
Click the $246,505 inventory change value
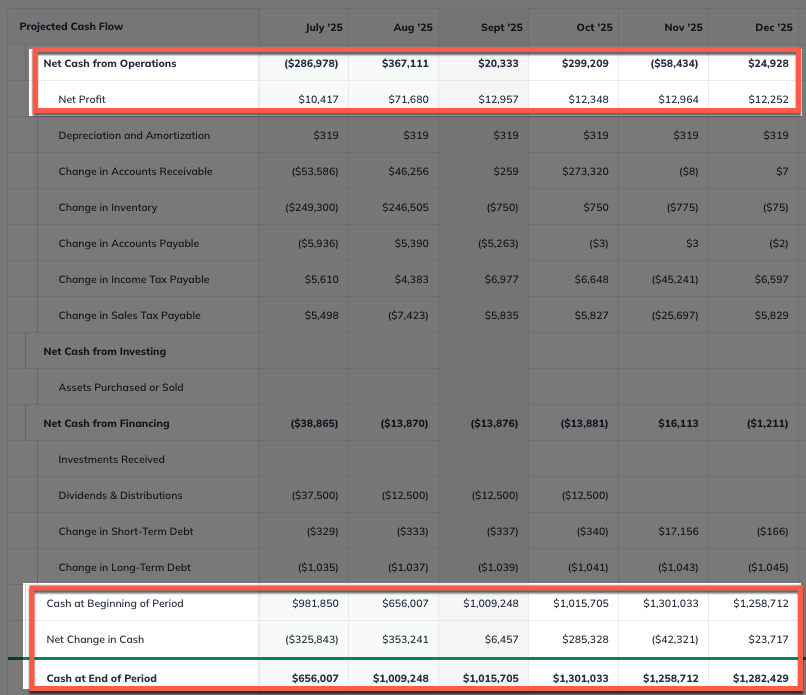[x=405, y=207]
